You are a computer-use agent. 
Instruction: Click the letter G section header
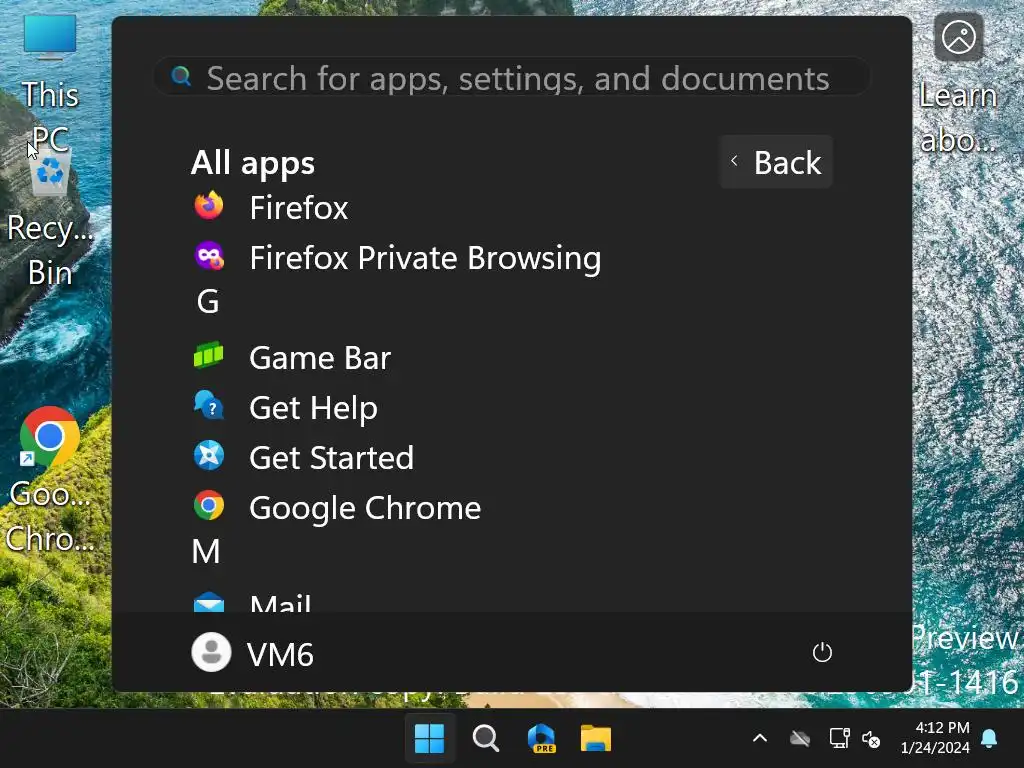point(208,302)
